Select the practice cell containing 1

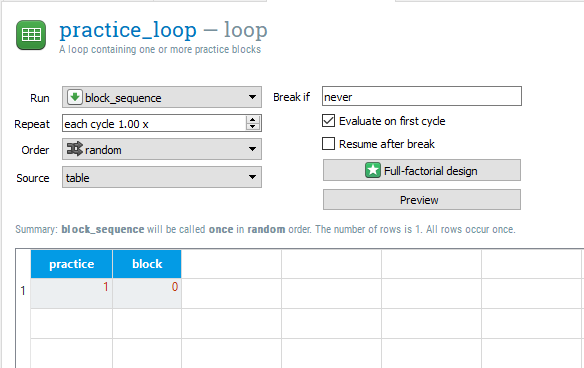72,294
